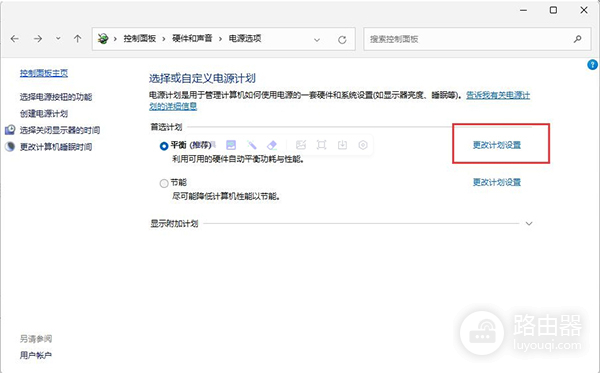Click the crop frame icon in the faded toolbar
The image size is (600, 373).
point(321,145)
